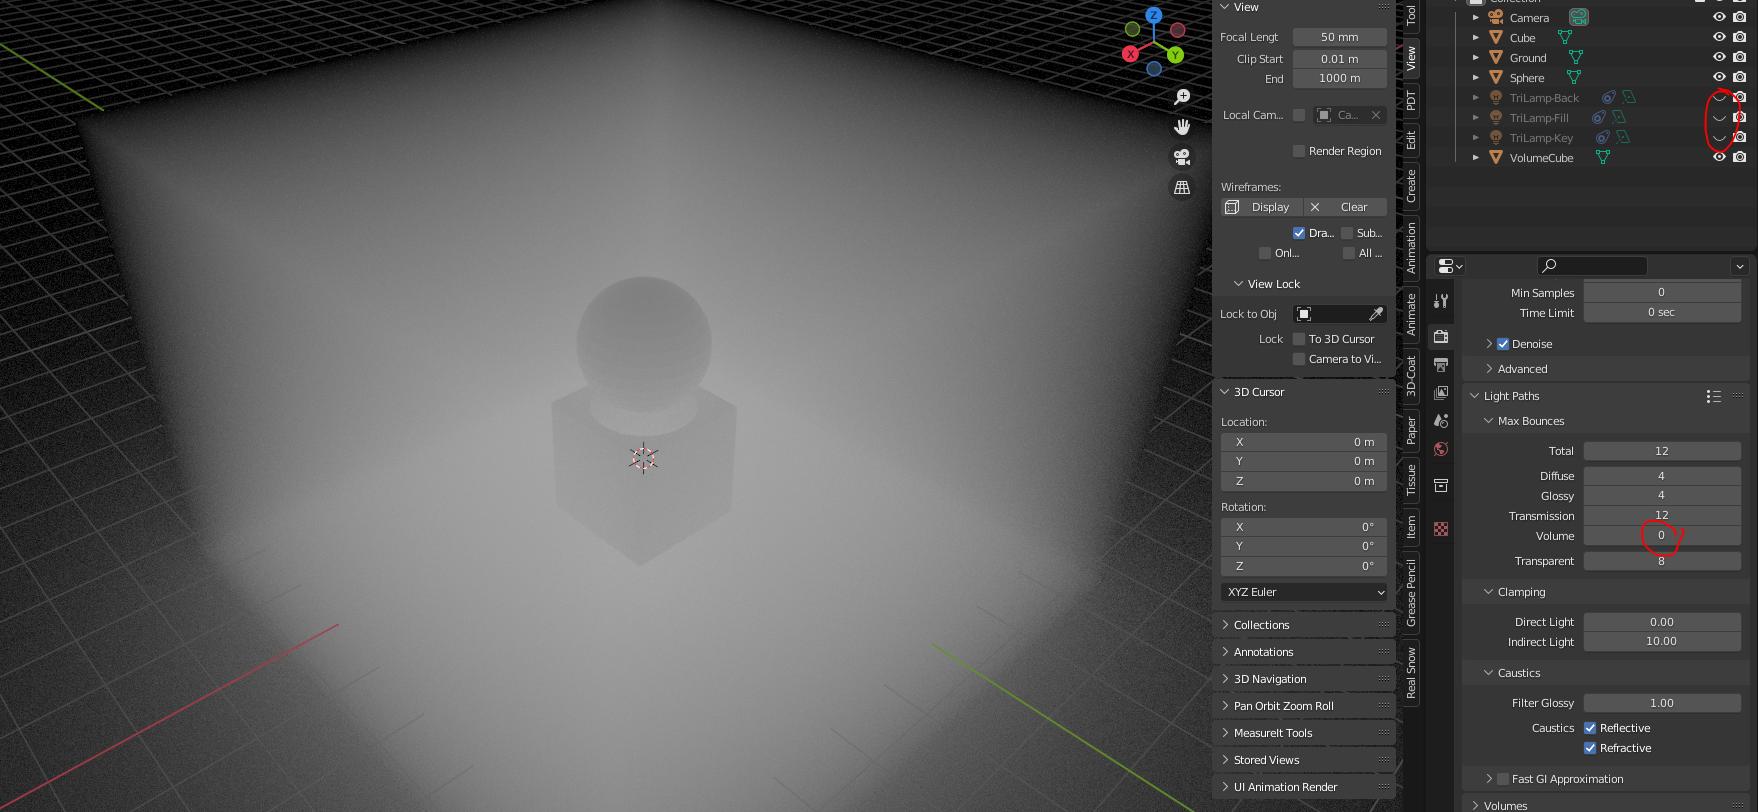This screenshot has height=812, width=1758.
Task: Click the Indirect Light clamping value
Action: click(1662, 642)
